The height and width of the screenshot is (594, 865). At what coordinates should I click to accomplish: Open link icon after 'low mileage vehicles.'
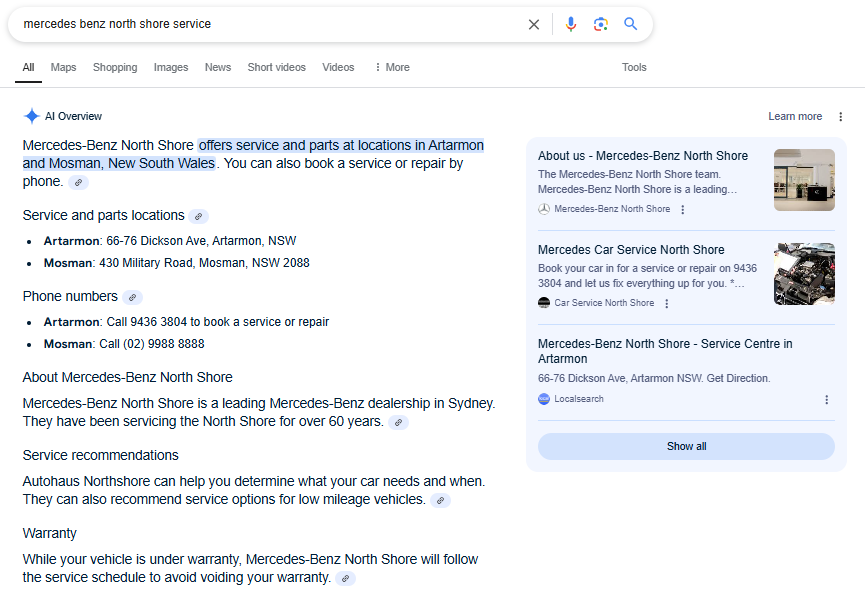tap(440, 500)
